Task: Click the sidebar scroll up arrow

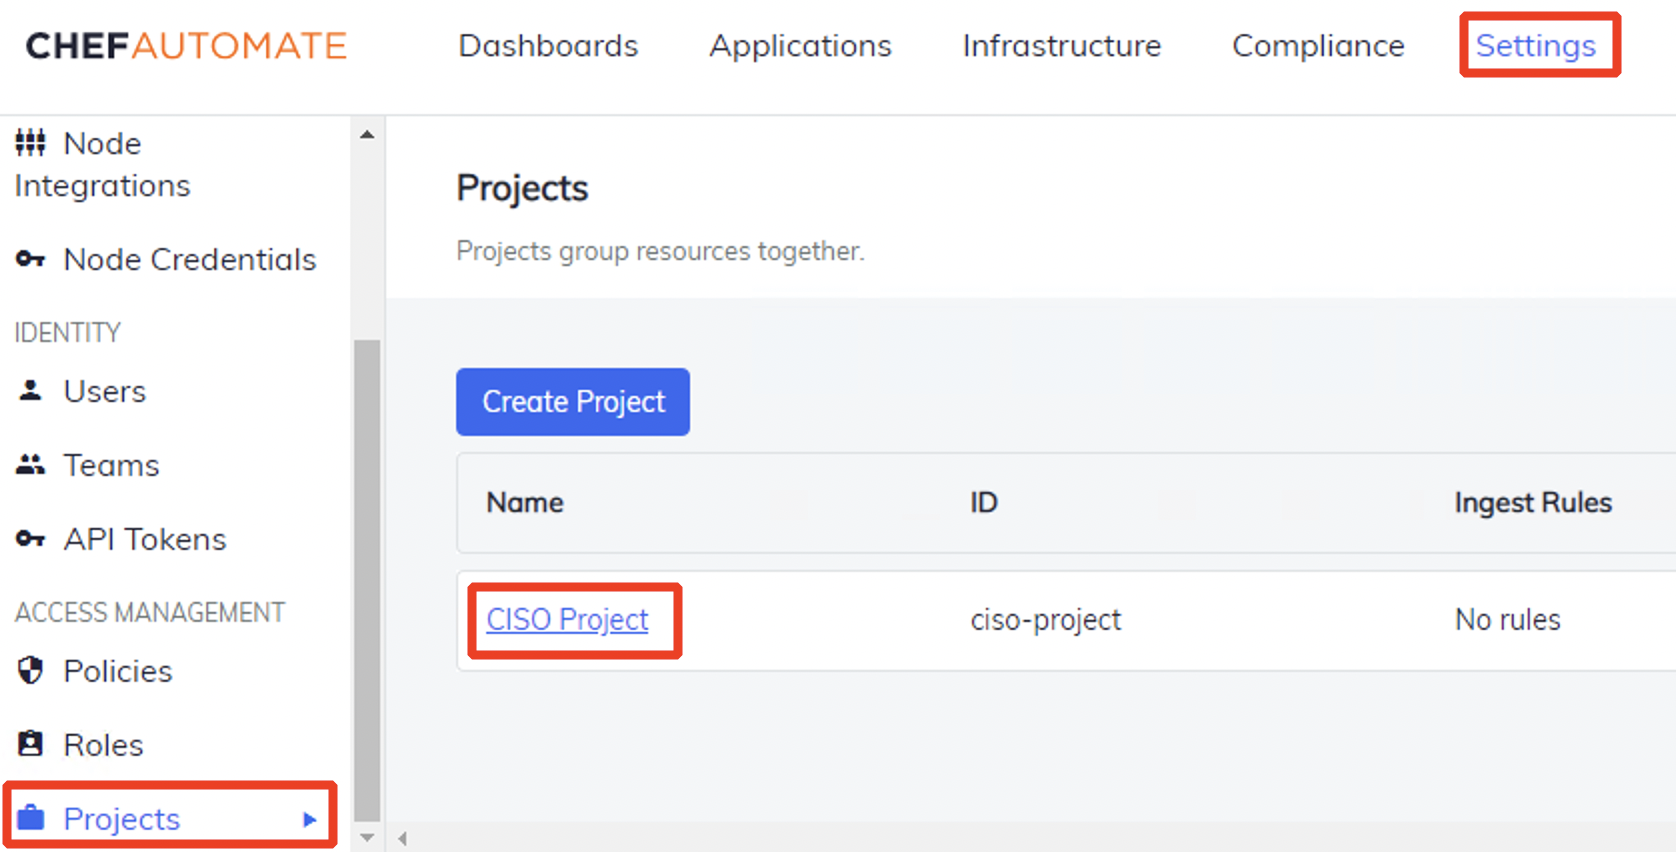Action: (367, 134)
